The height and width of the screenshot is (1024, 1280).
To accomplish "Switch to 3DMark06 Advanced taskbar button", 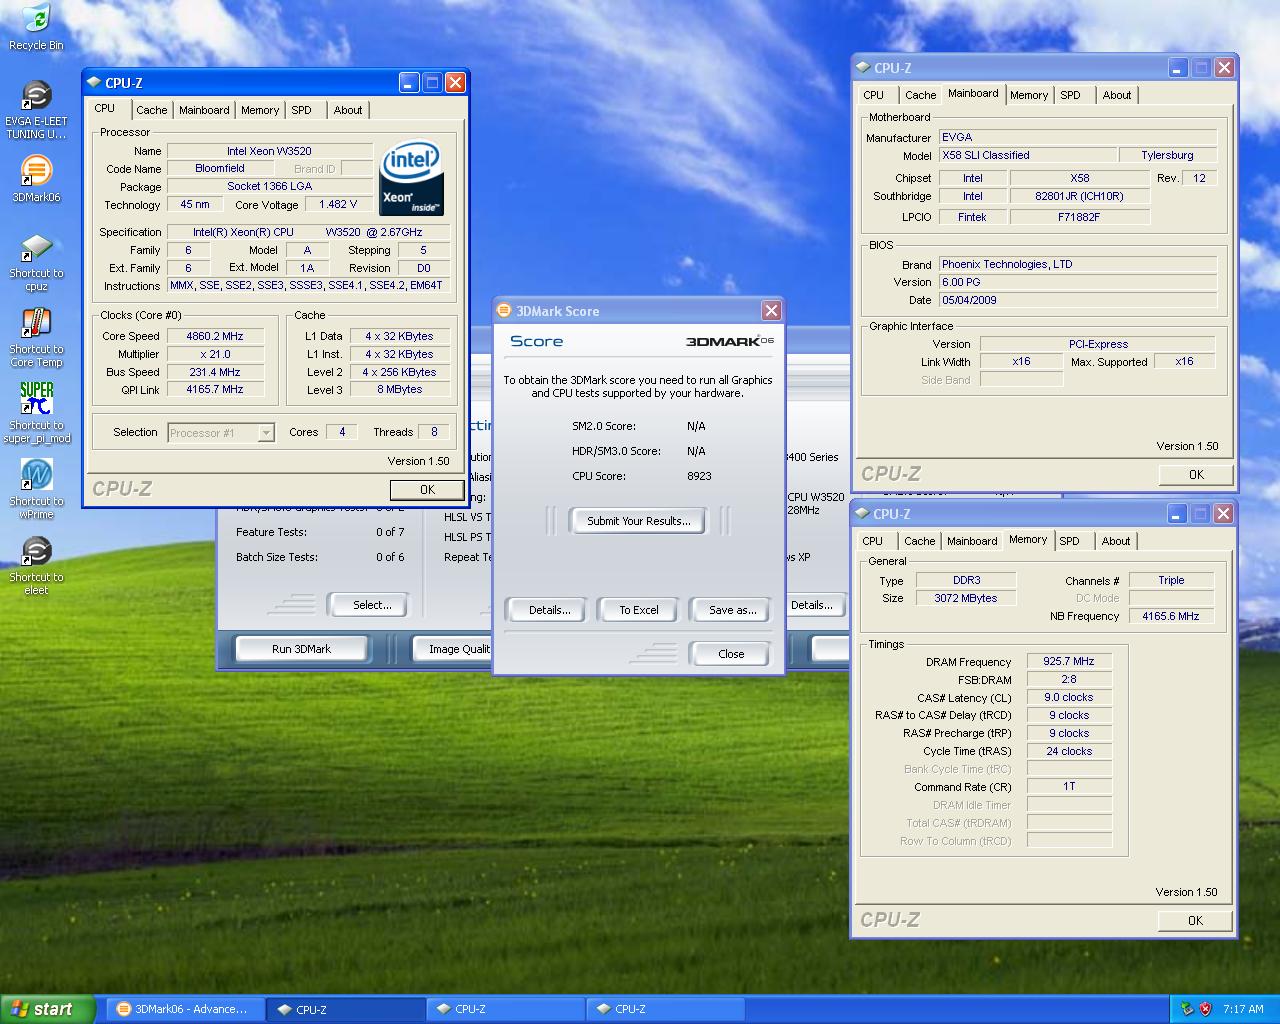I will coord(184,1009).
